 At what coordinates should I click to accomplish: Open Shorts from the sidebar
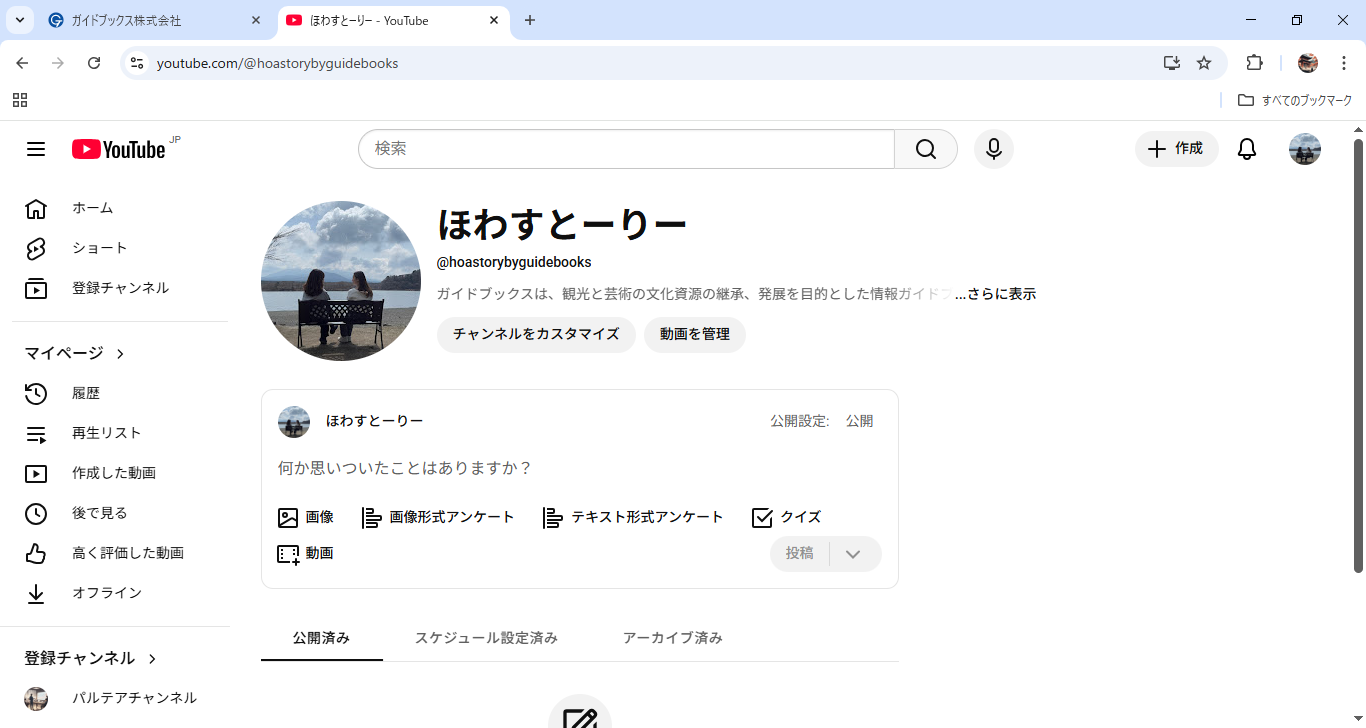(99, 248)
